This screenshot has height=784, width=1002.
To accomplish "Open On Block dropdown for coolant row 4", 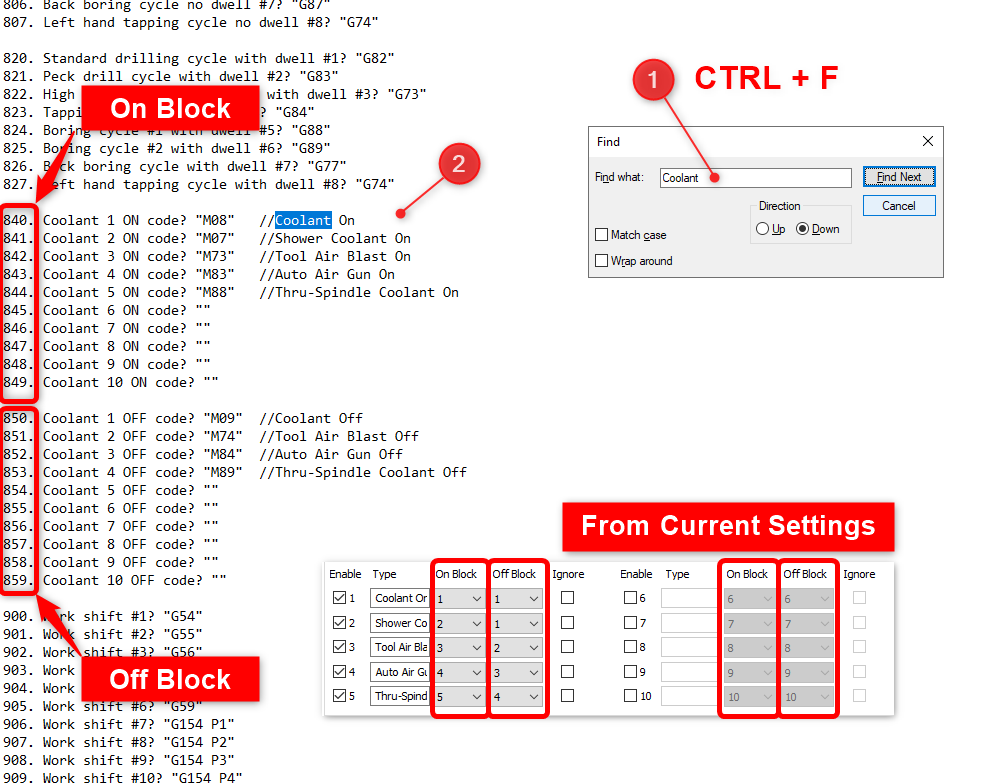I will click(x=459, y=673).
